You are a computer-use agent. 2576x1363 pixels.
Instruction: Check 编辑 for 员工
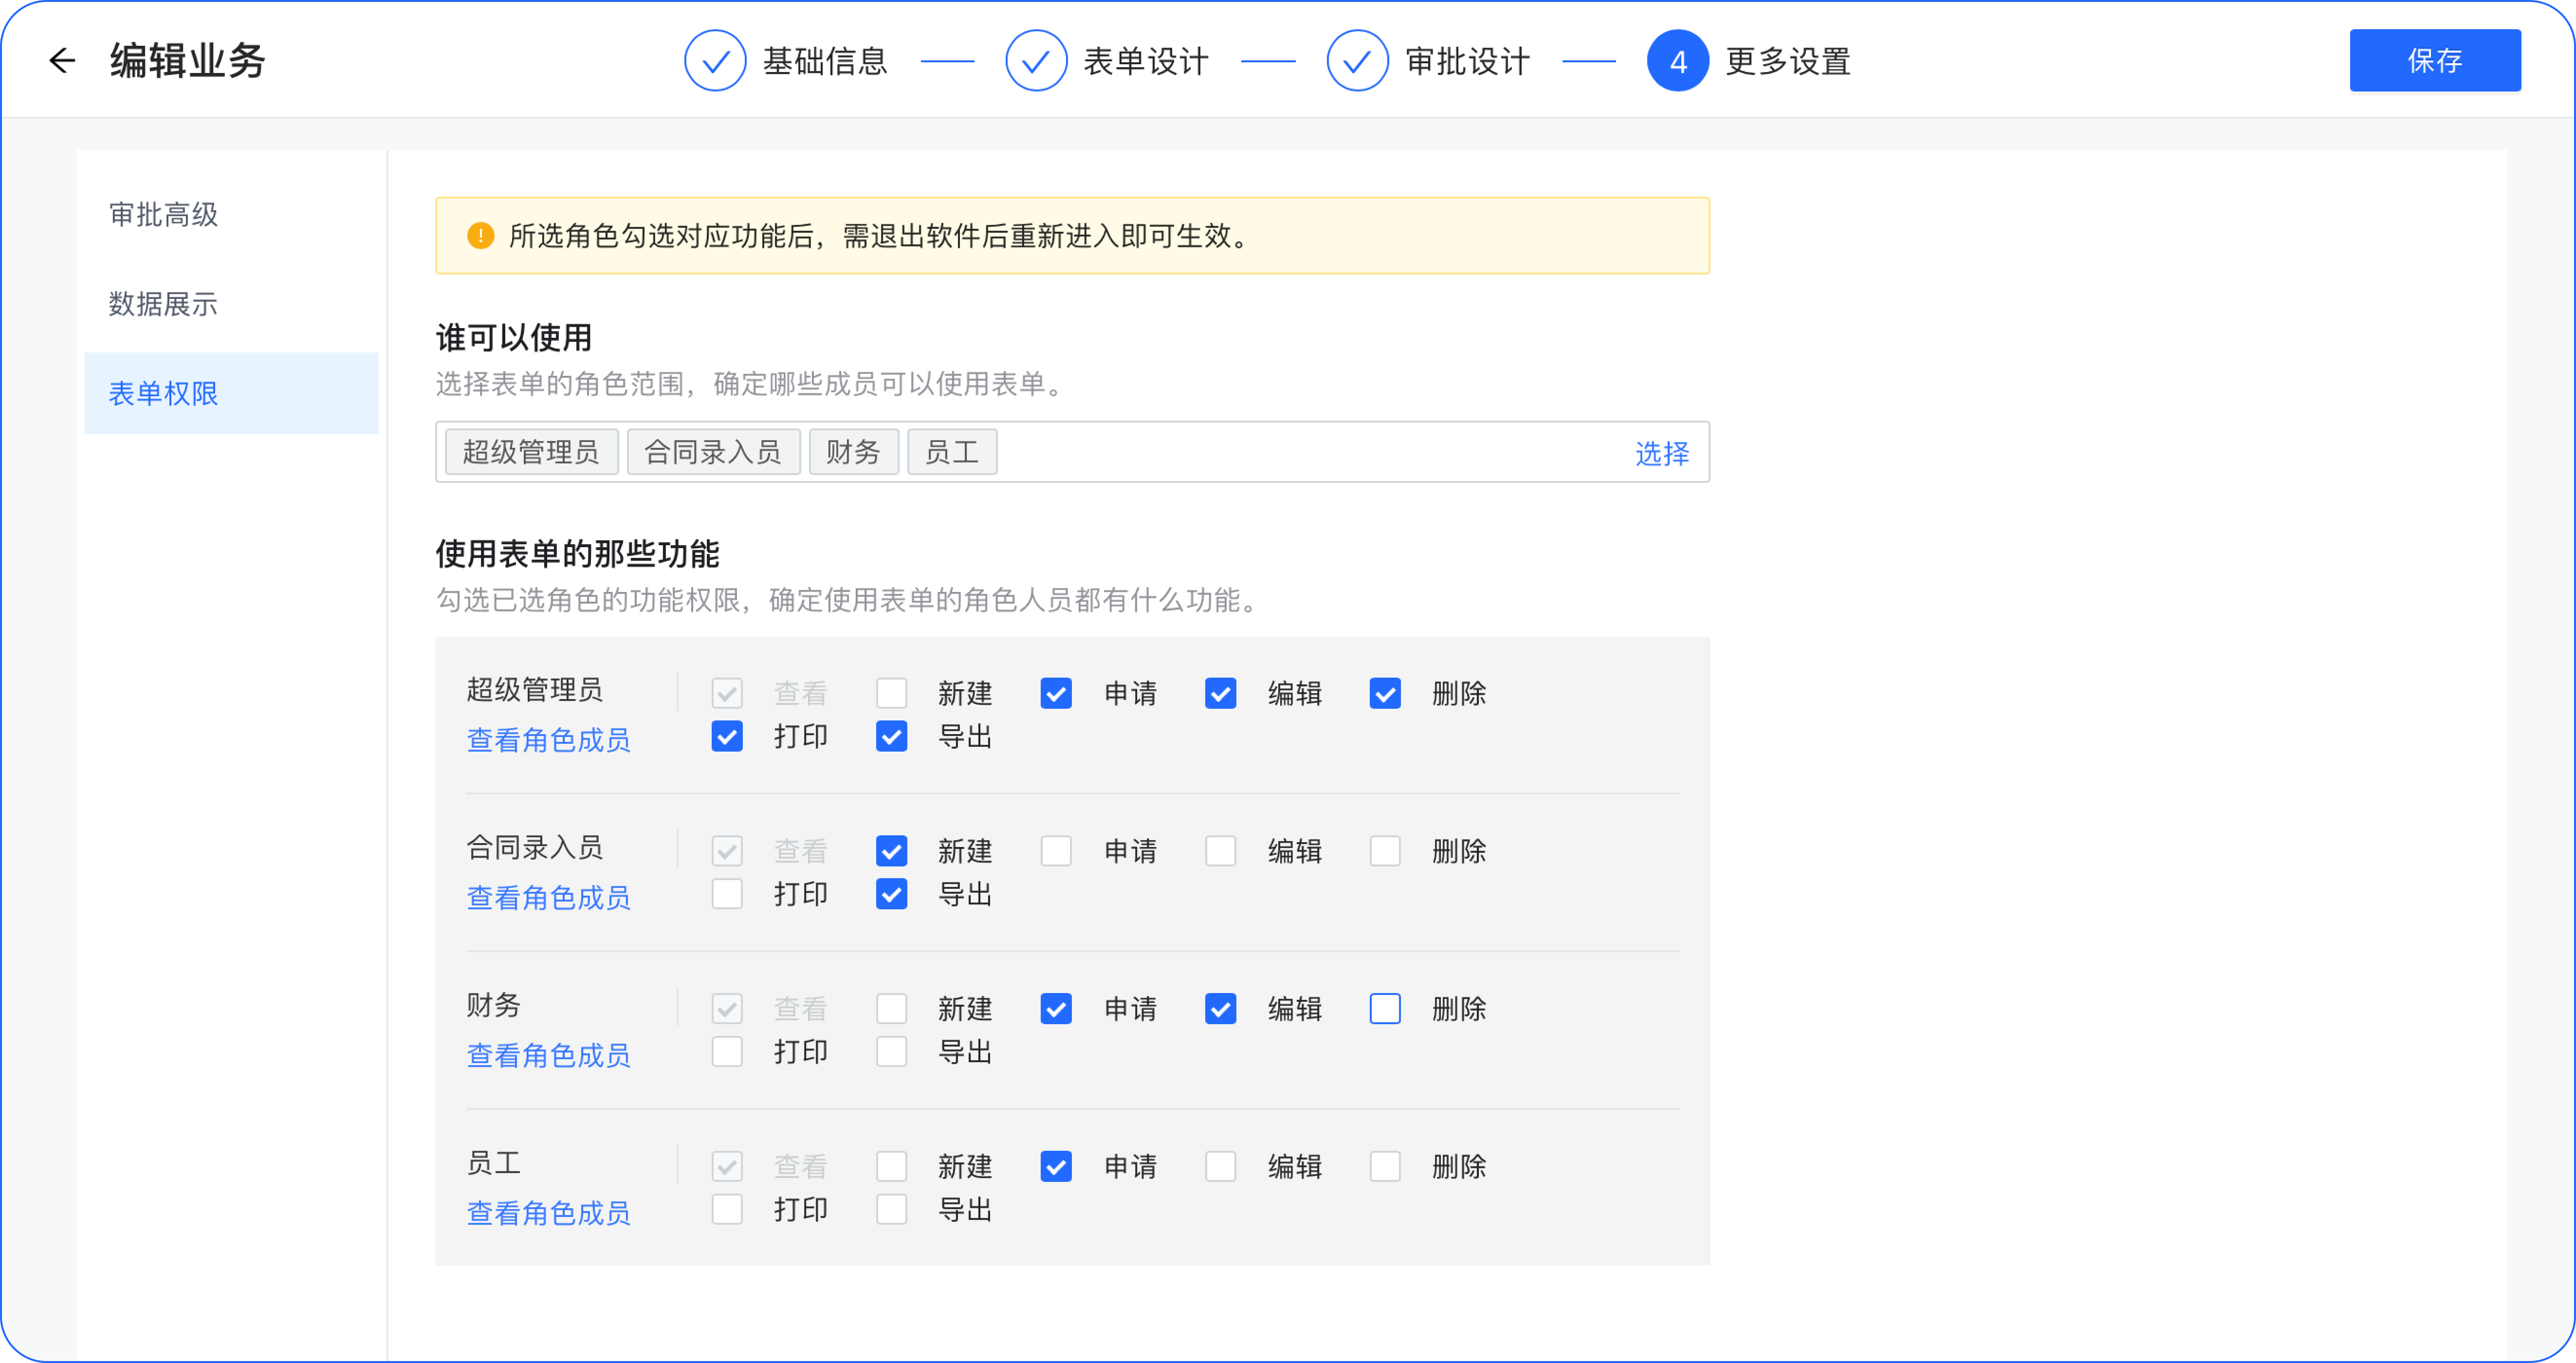1221,1167
